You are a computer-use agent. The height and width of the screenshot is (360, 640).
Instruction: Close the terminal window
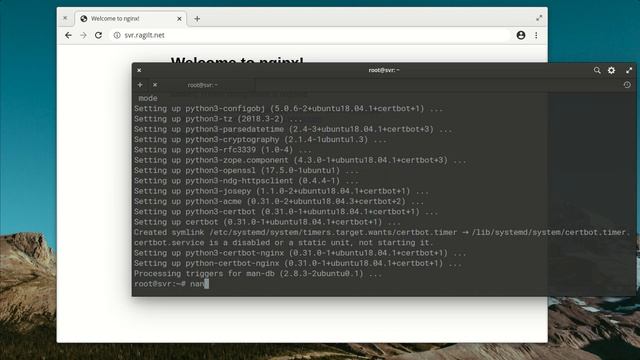pyautogui.click(x=139, y=70)
